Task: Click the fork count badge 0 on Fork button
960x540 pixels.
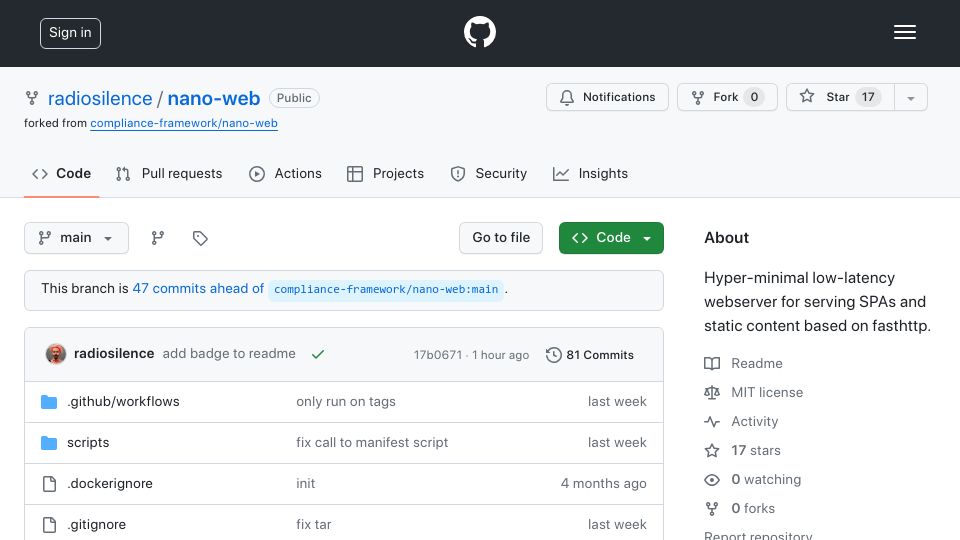Action: [x=754, y=97]
